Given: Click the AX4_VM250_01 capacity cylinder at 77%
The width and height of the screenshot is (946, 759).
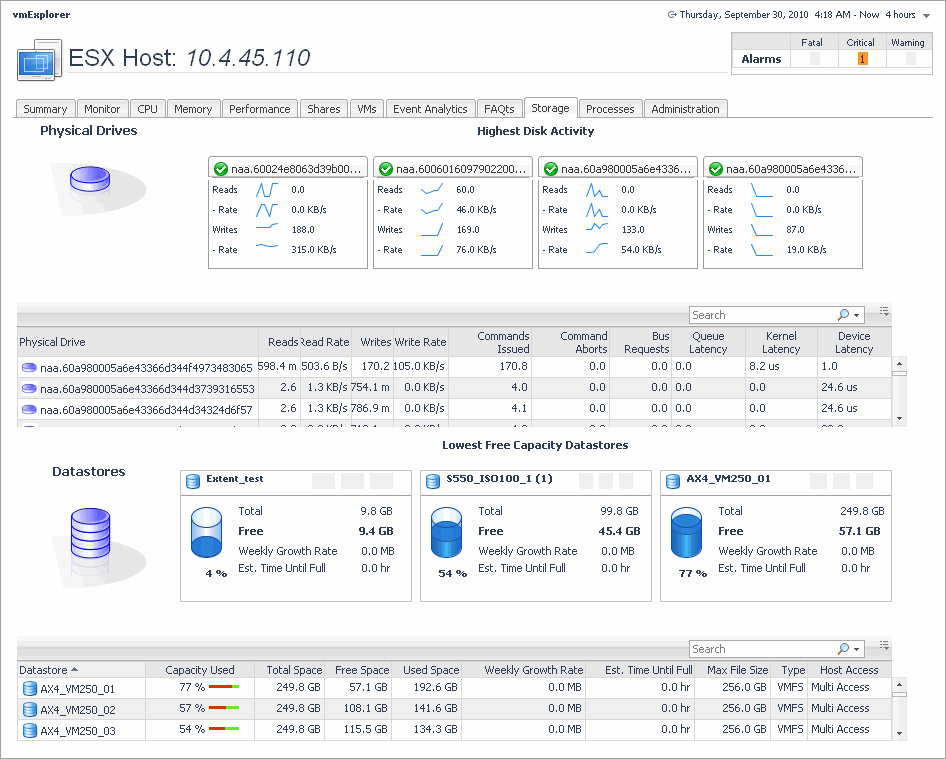Looking at the screenshot, I should [x=686, y=532].
